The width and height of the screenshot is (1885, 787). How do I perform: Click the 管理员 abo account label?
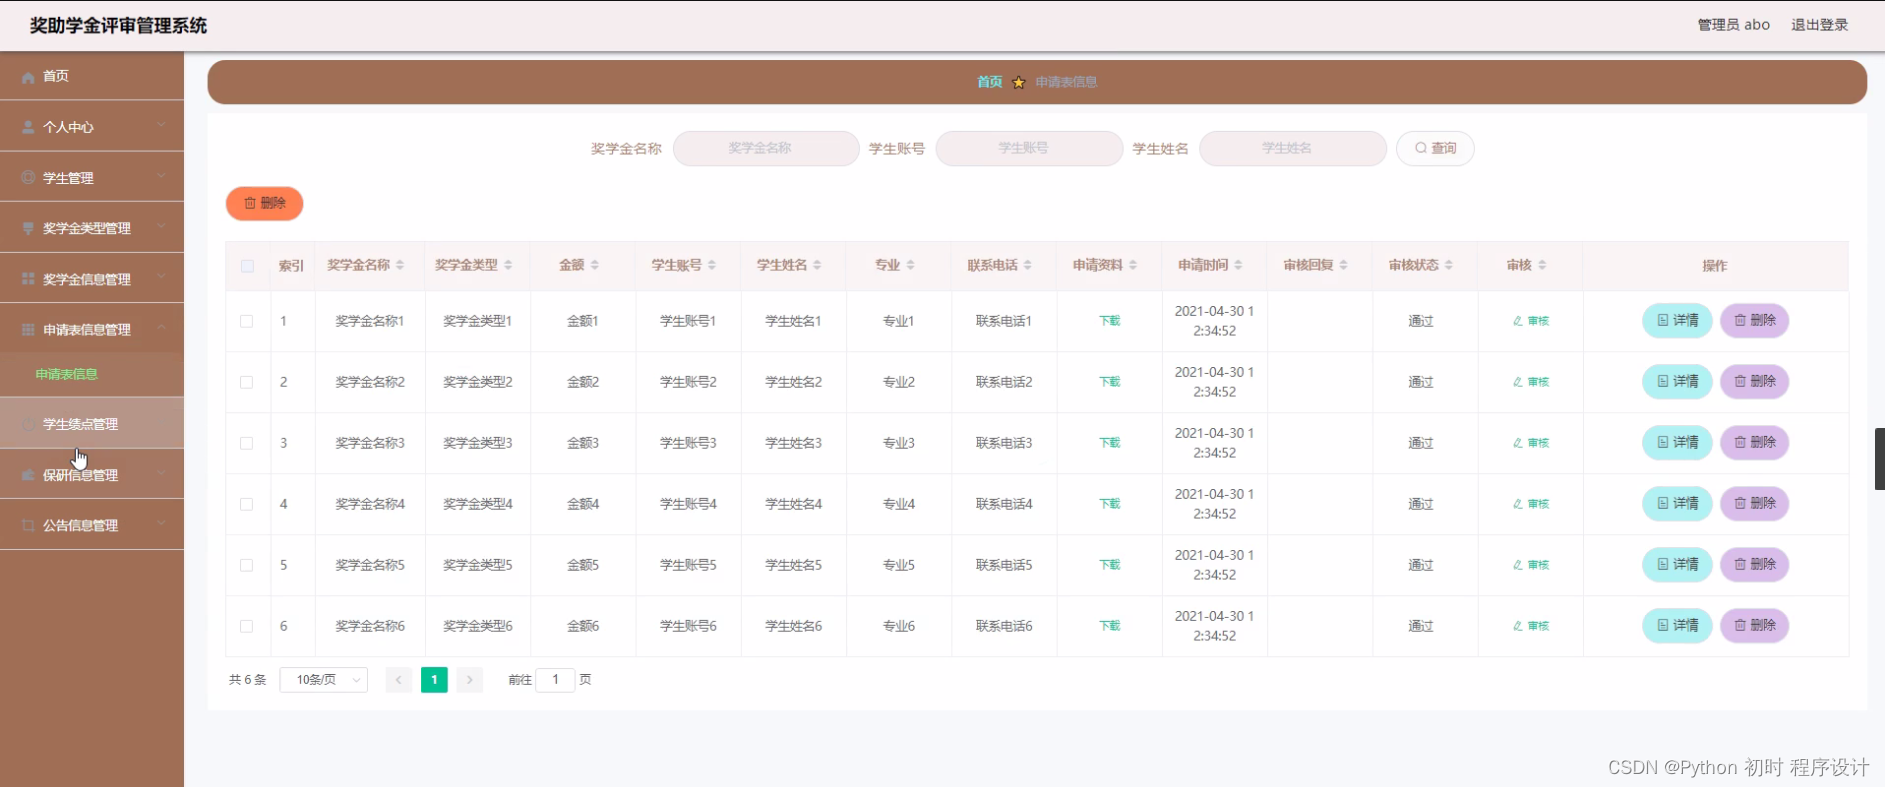pyautogui.click(x=1733, y=25)
